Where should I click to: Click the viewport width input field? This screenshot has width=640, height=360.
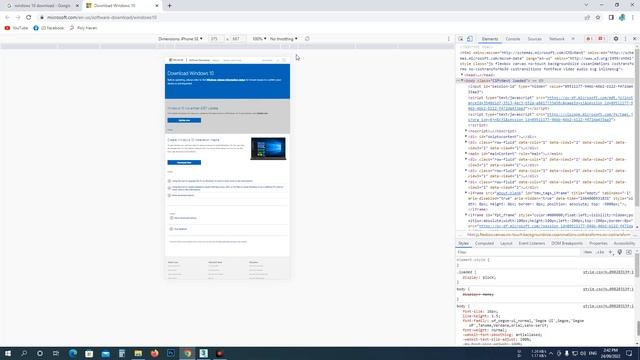215,39
